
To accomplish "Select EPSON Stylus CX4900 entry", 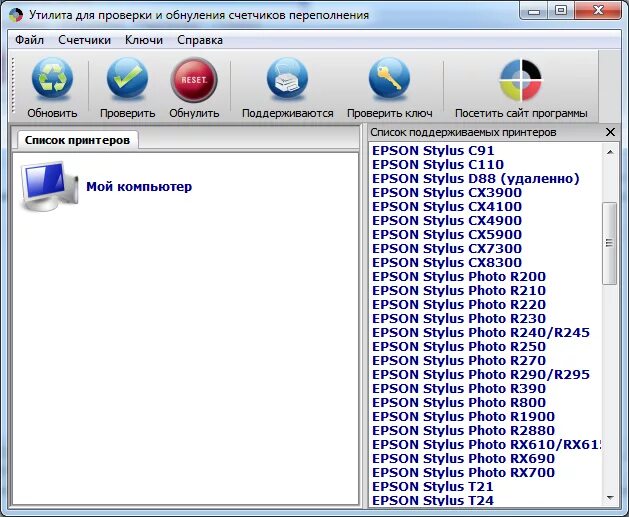I will click(x=447, y=221).
